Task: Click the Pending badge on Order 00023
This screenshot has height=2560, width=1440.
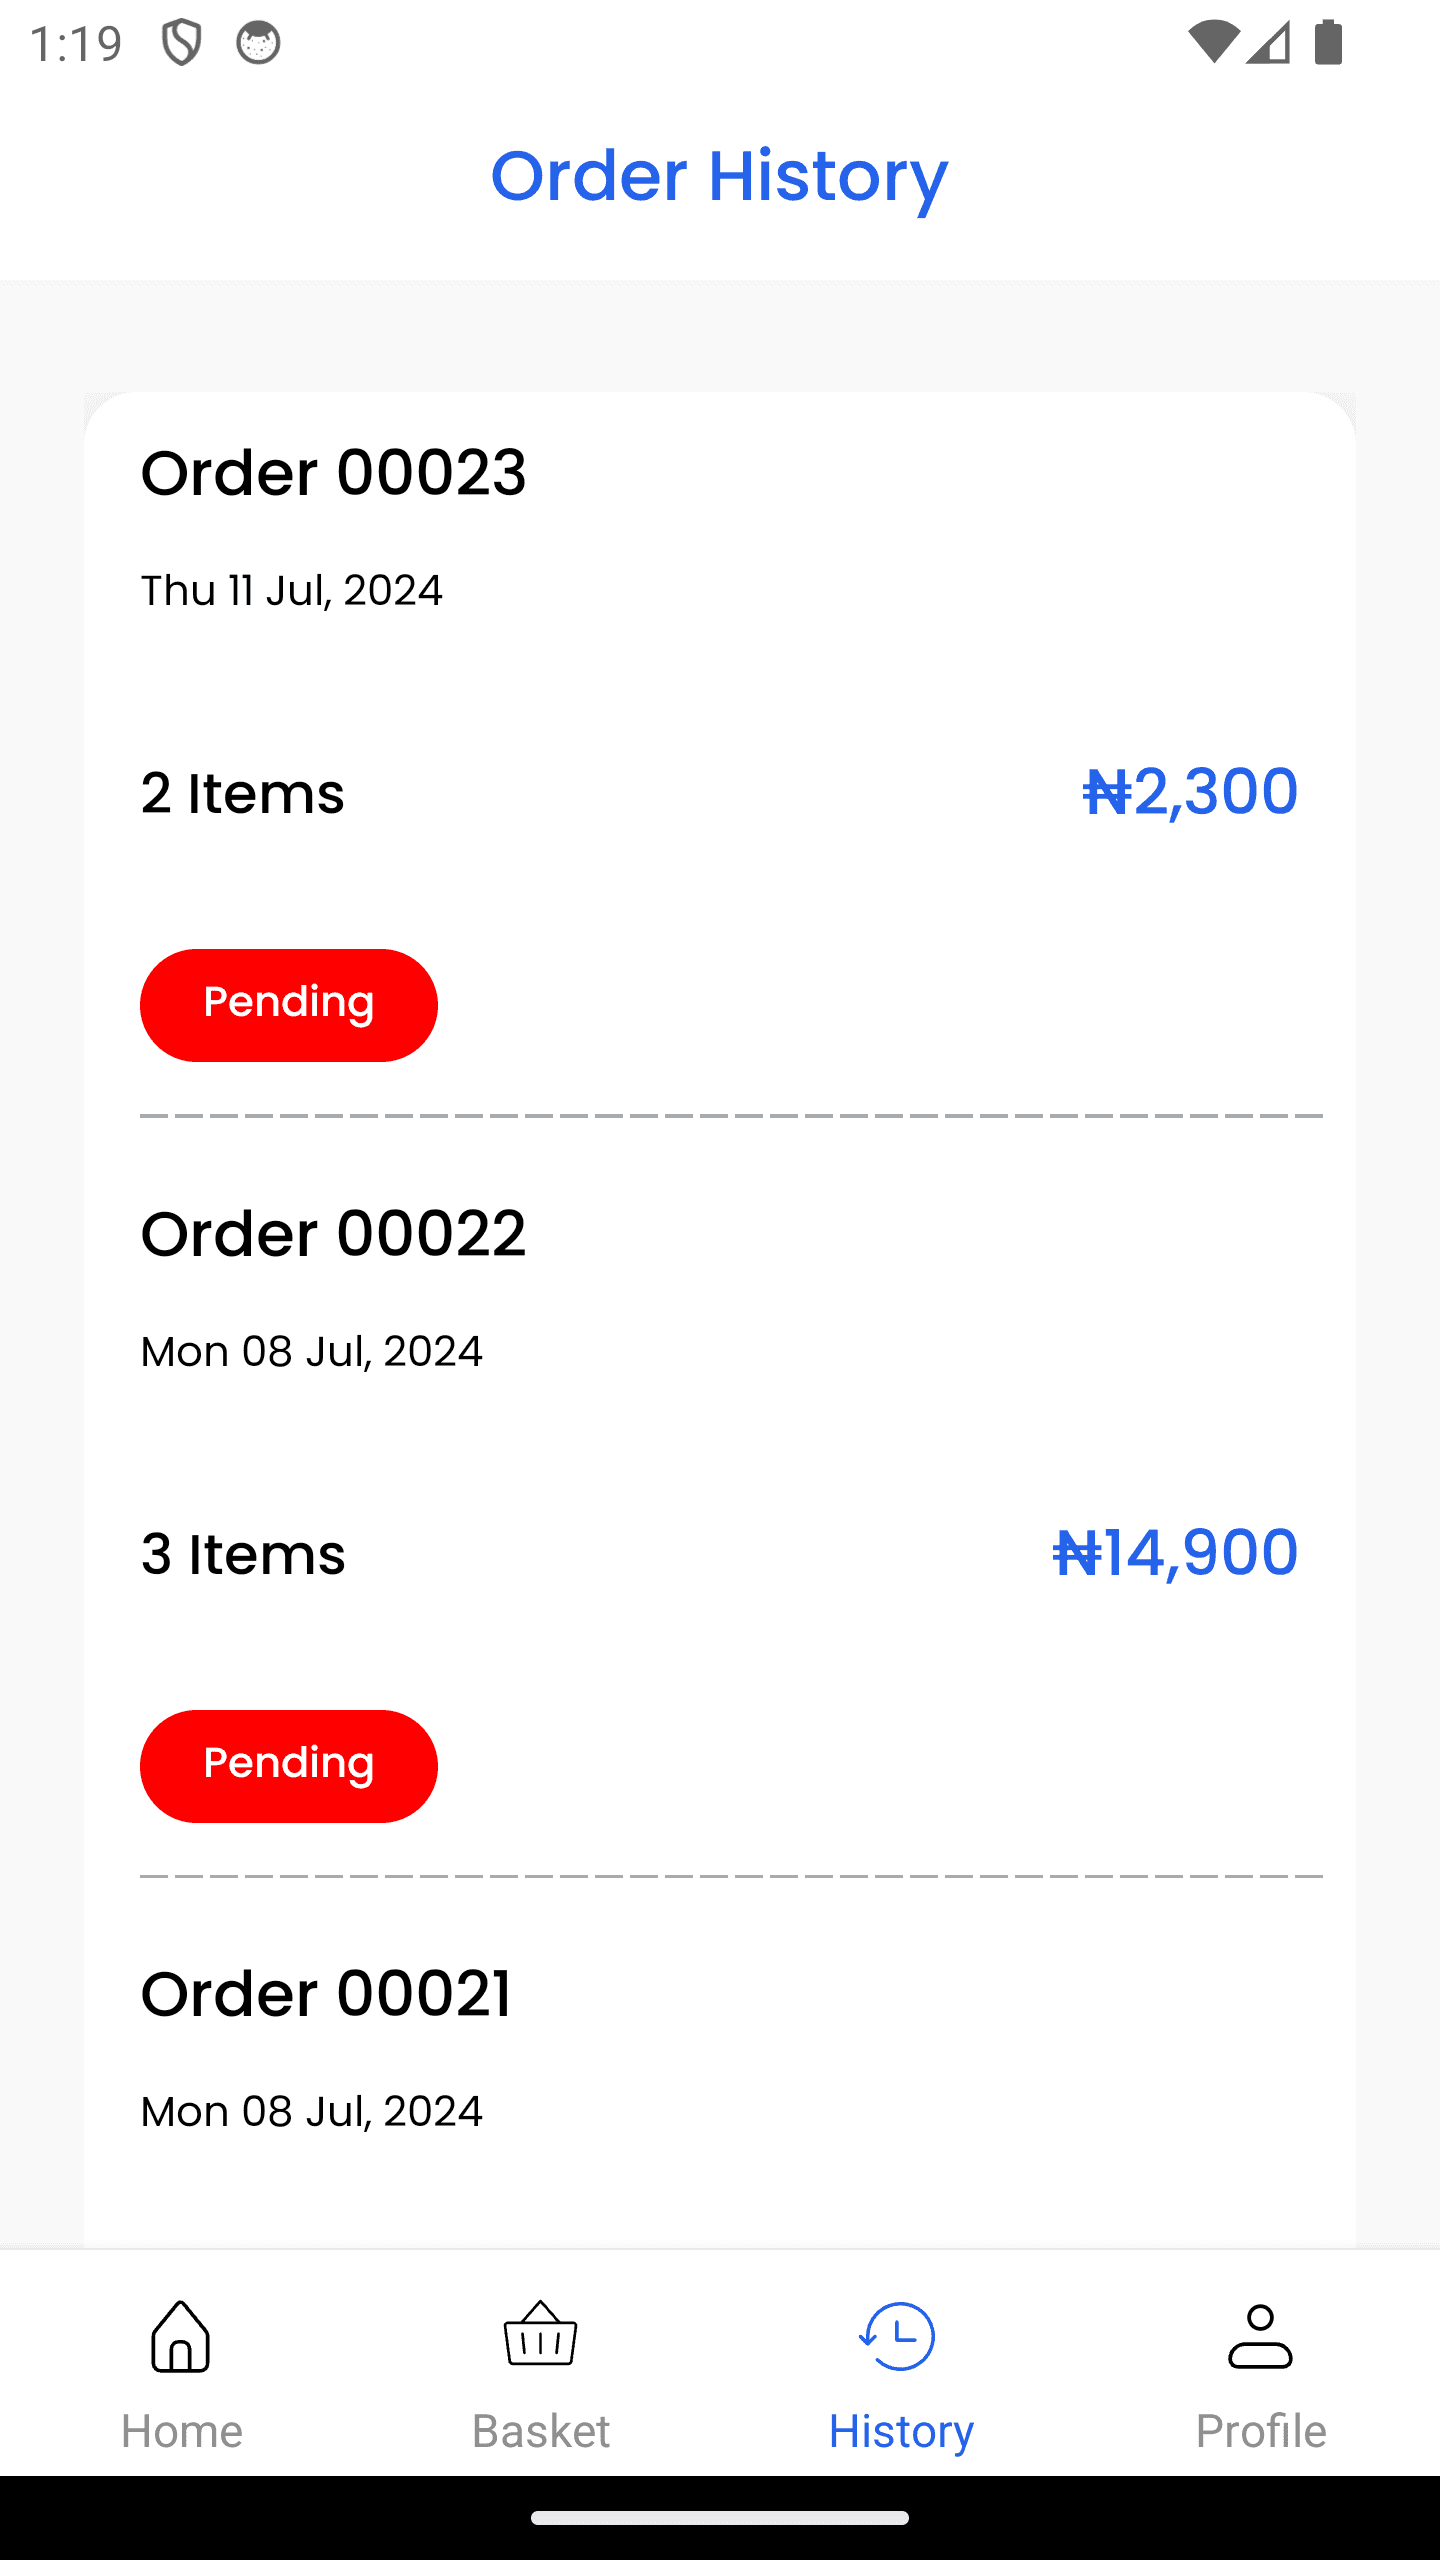Action: coord(289,1005)
